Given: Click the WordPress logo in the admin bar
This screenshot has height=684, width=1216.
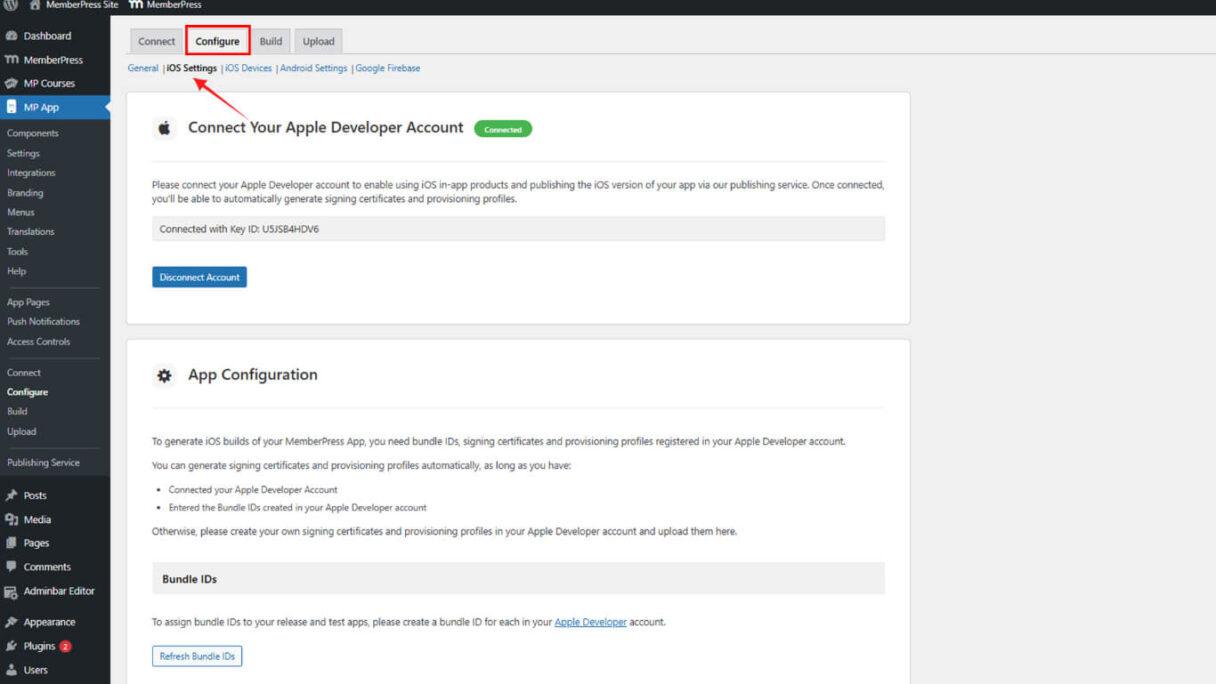Looking at the screenshot, I should [x=10, y=4].
